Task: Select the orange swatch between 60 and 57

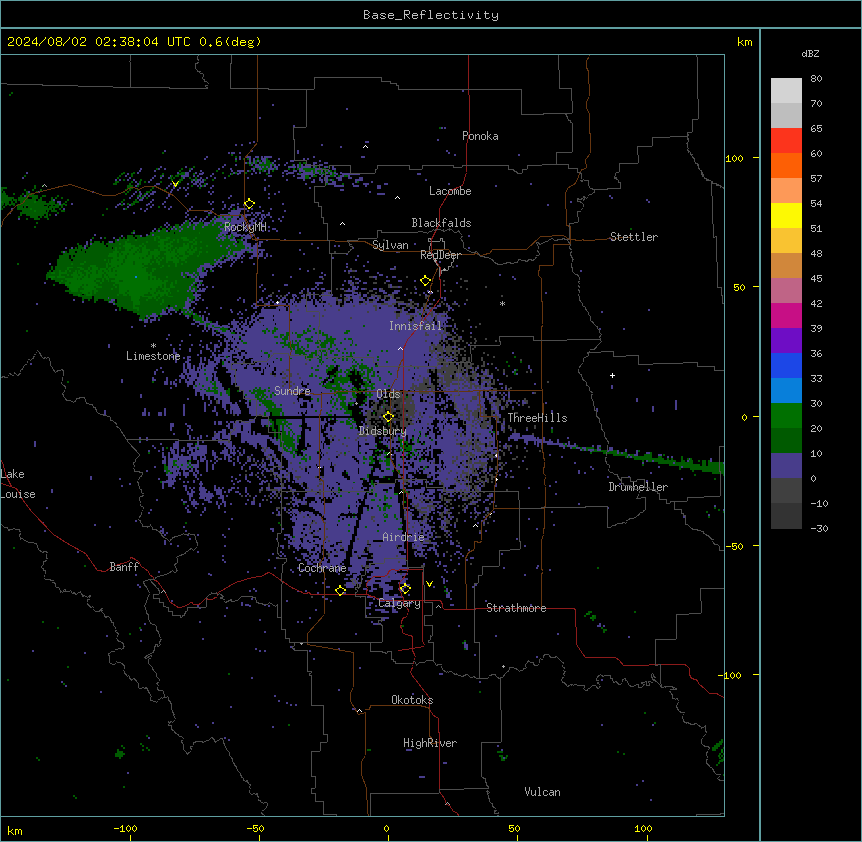Action: pyautogui.click(x=786, y=165)
